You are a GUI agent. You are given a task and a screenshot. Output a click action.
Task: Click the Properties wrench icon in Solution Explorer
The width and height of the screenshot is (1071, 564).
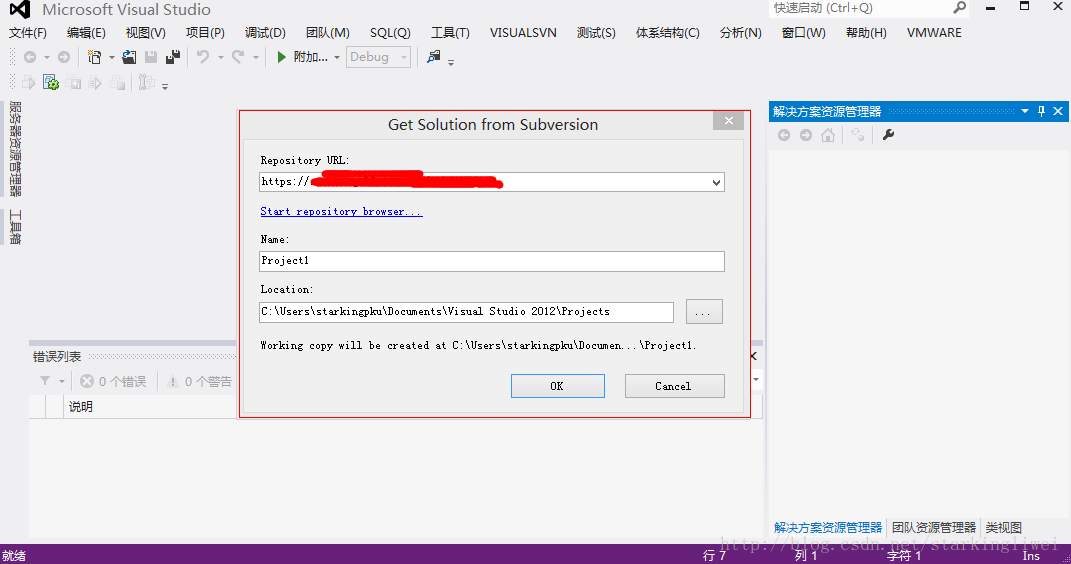888,135
